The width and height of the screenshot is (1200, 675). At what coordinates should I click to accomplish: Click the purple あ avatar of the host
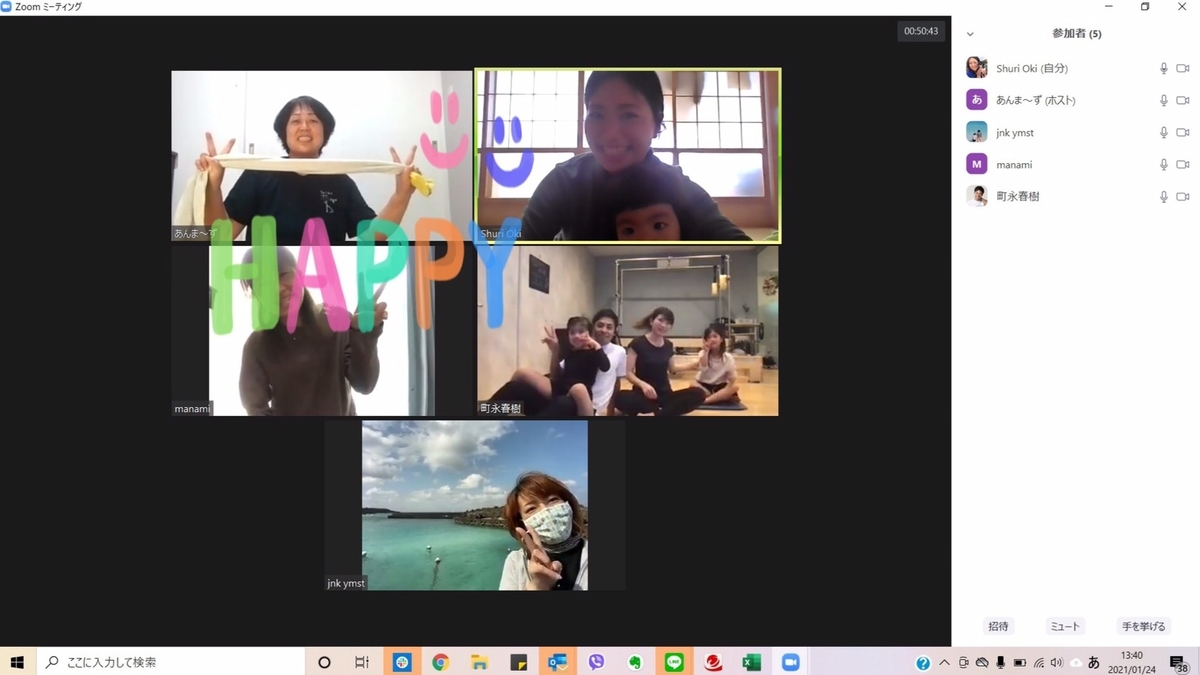pos(977,100)
